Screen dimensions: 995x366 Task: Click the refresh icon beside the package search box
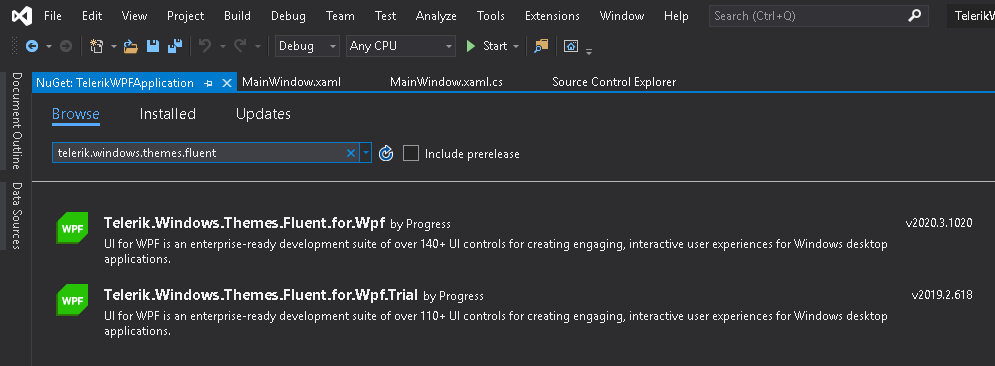pos(386,154)
